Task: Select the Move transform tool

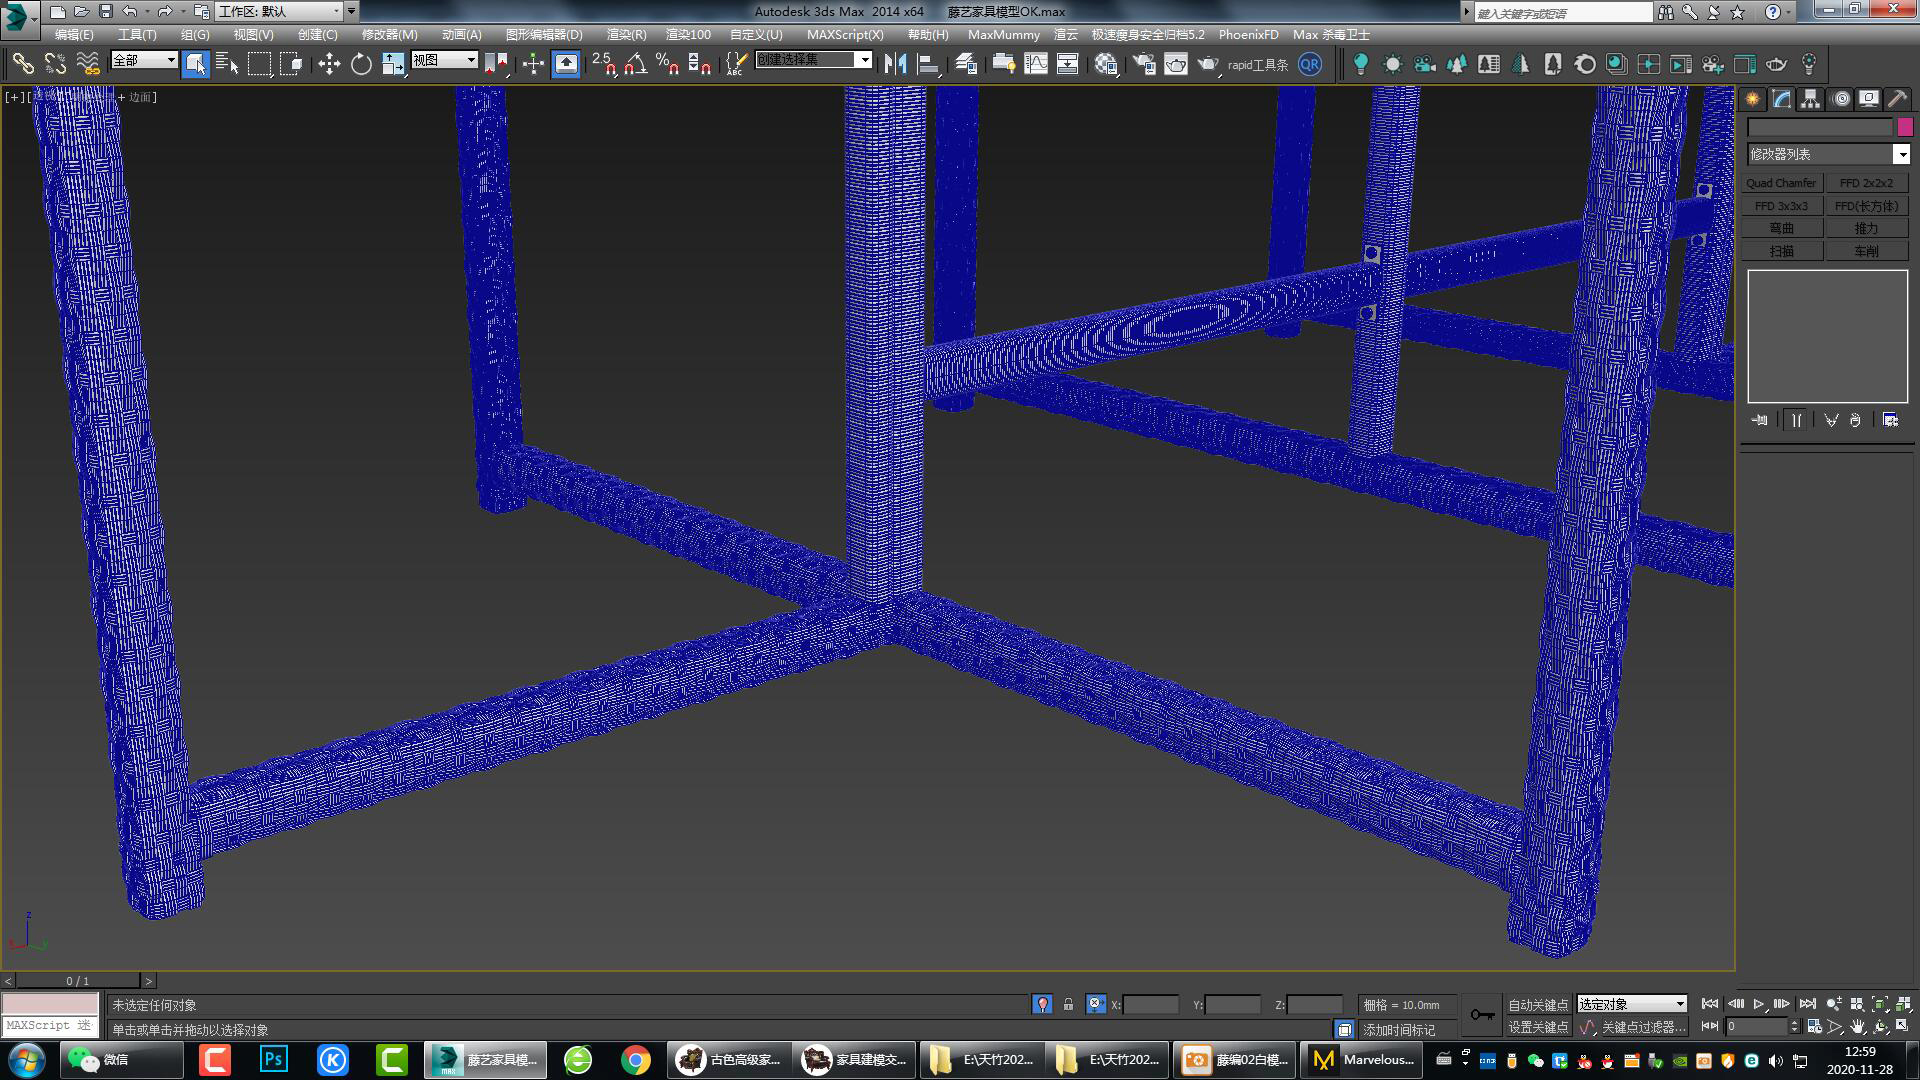Action: (329, 64)
